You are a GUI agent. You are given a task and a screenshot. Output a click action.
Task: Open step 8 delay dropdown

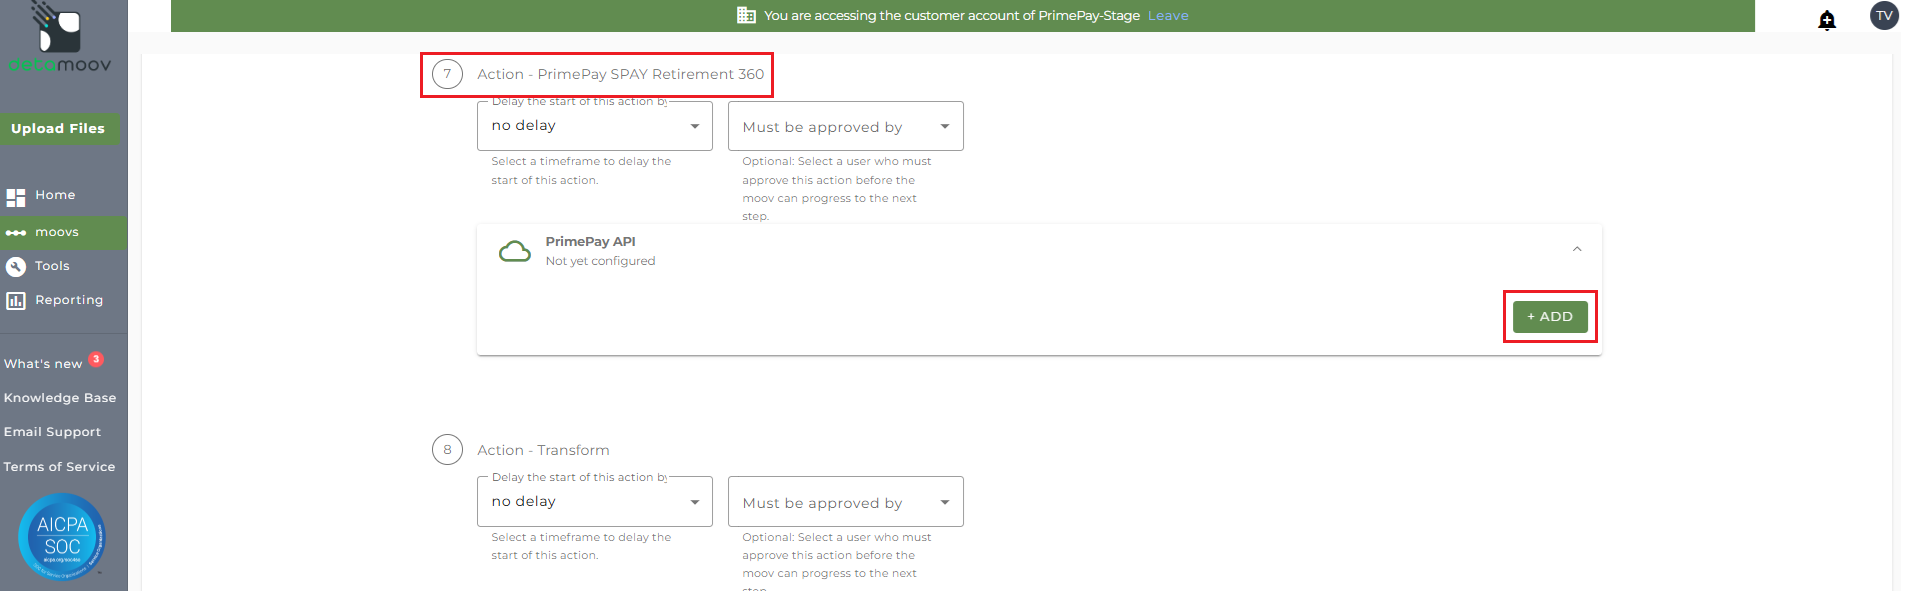point(595,502)
